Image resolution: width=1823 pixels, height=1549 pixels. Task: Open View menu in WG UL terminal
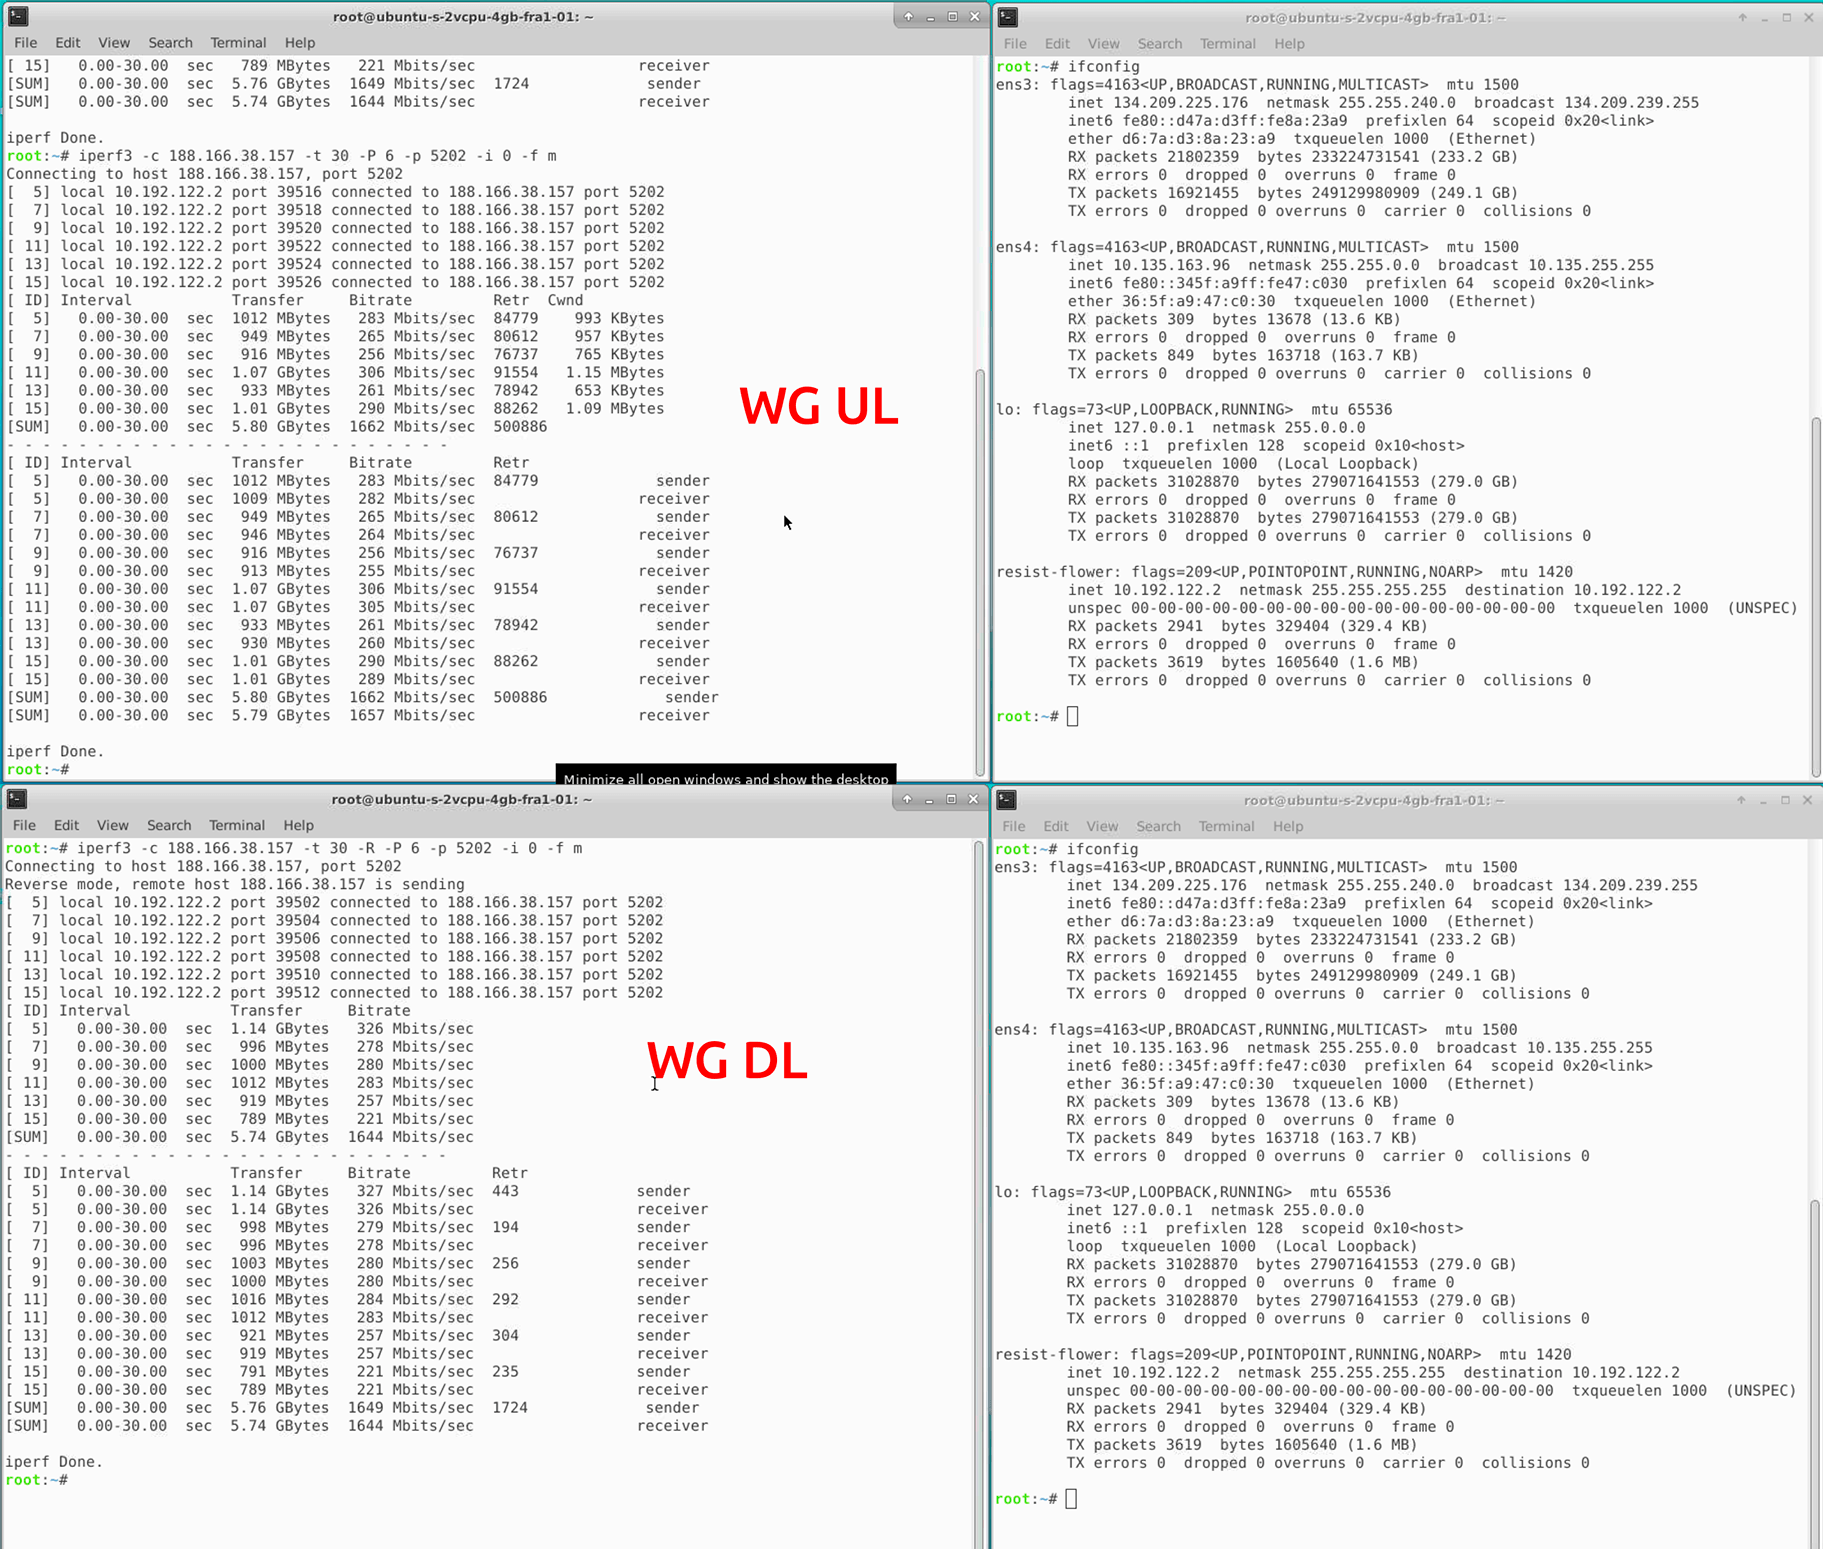114,43
